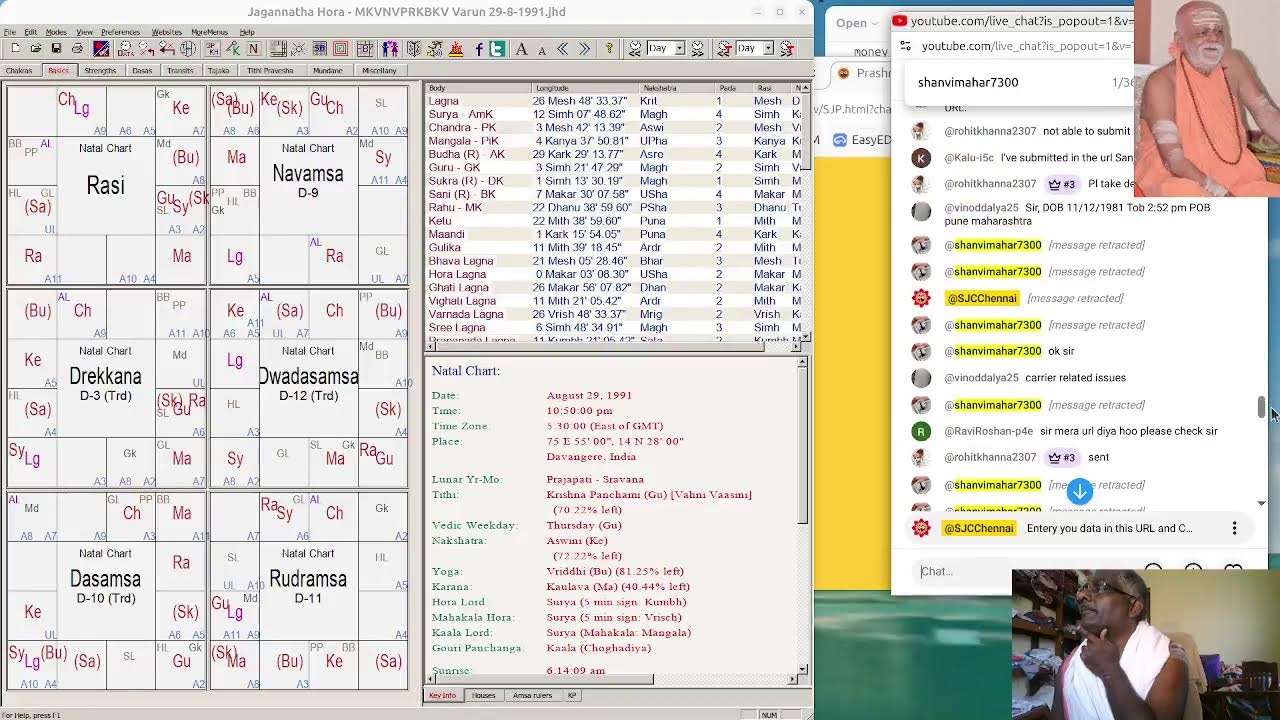Click the Twitter share icon

pyautogui.click(x=496, y=48)
